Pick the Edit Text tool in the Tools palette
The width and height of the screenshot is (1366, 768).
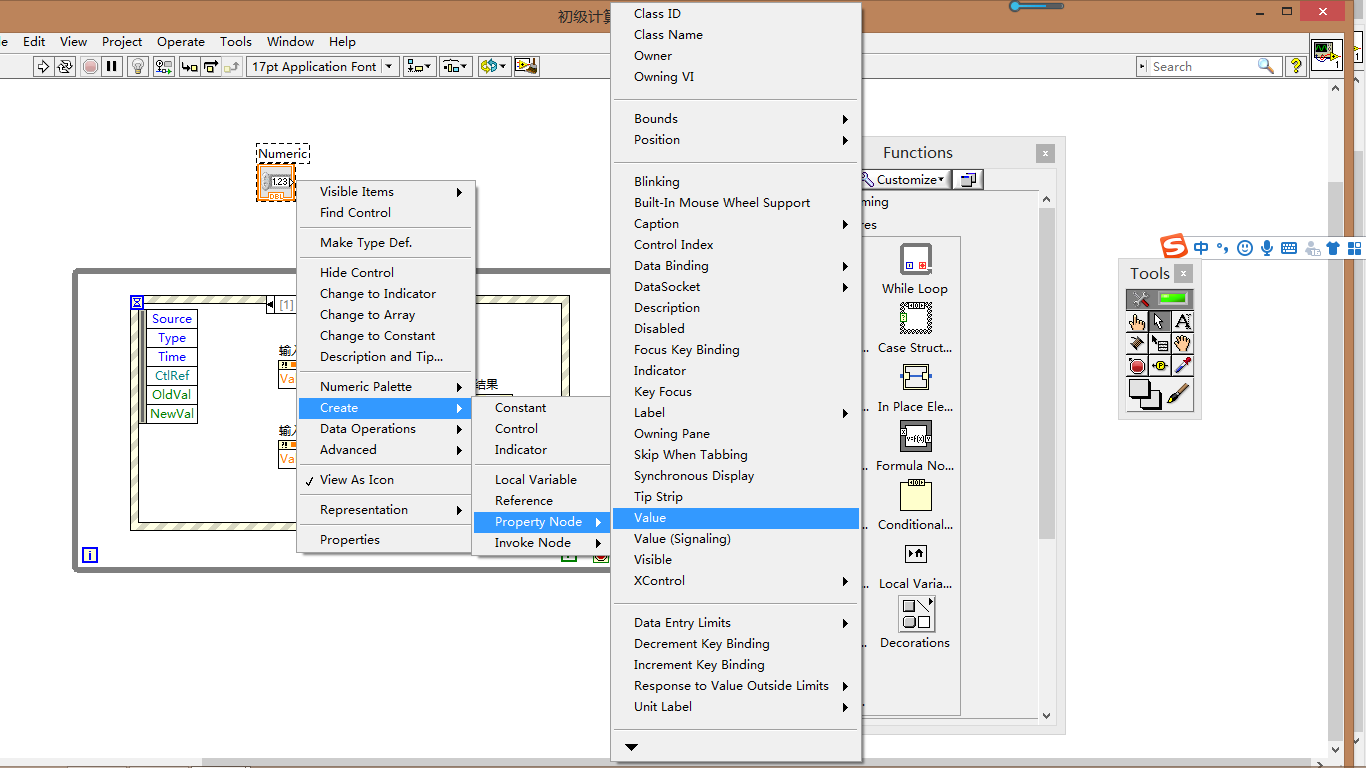tap(1180, 322)
